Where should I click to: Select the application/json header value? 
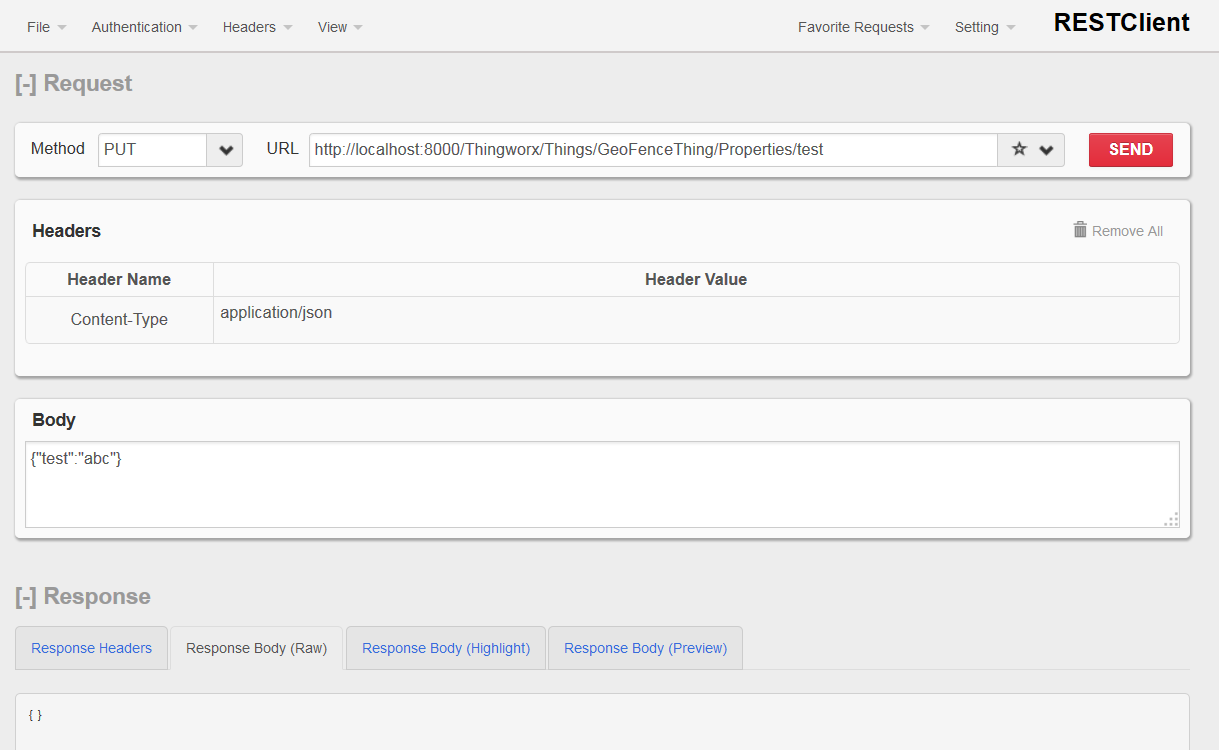pyautogui.click(x=276, y=313)
